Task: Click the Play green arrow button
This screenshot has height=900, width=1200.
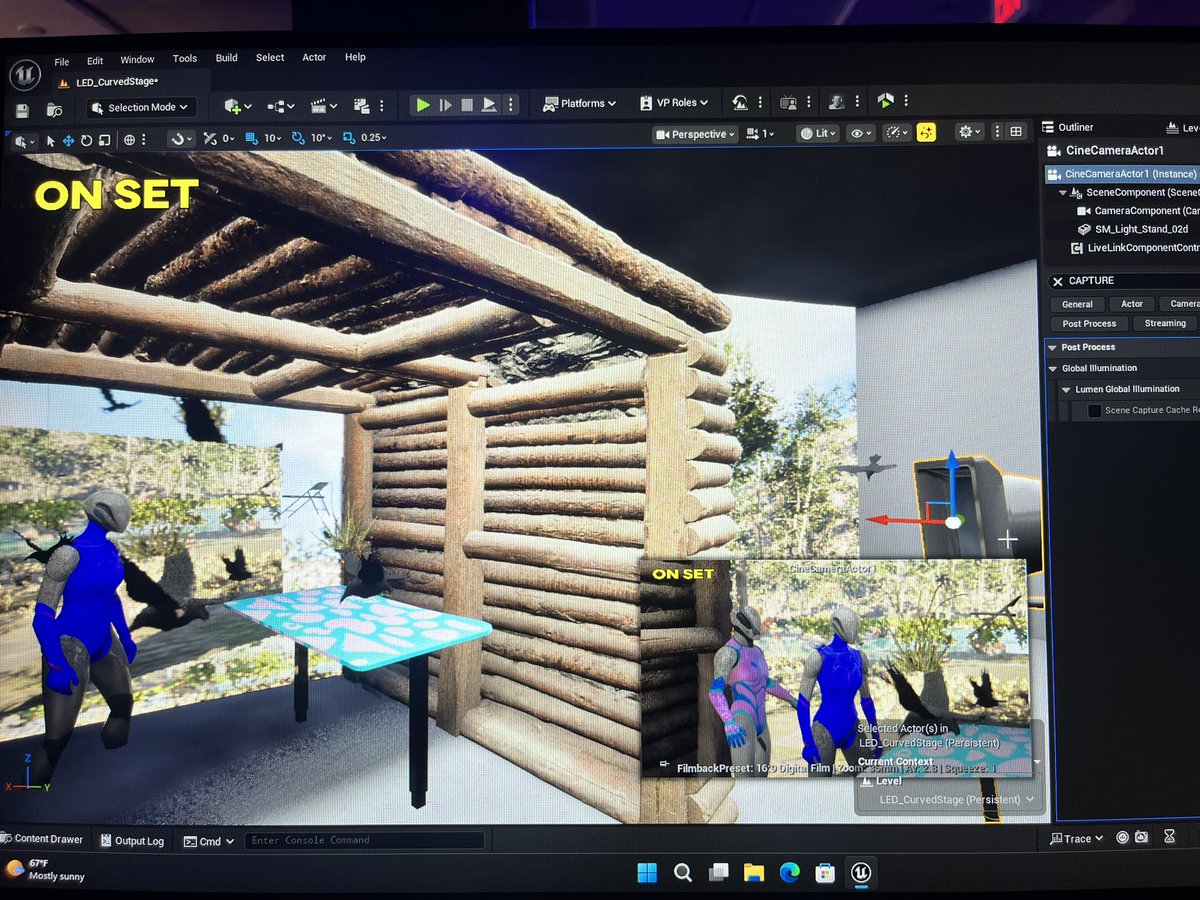Action: (x=423, y=104)
